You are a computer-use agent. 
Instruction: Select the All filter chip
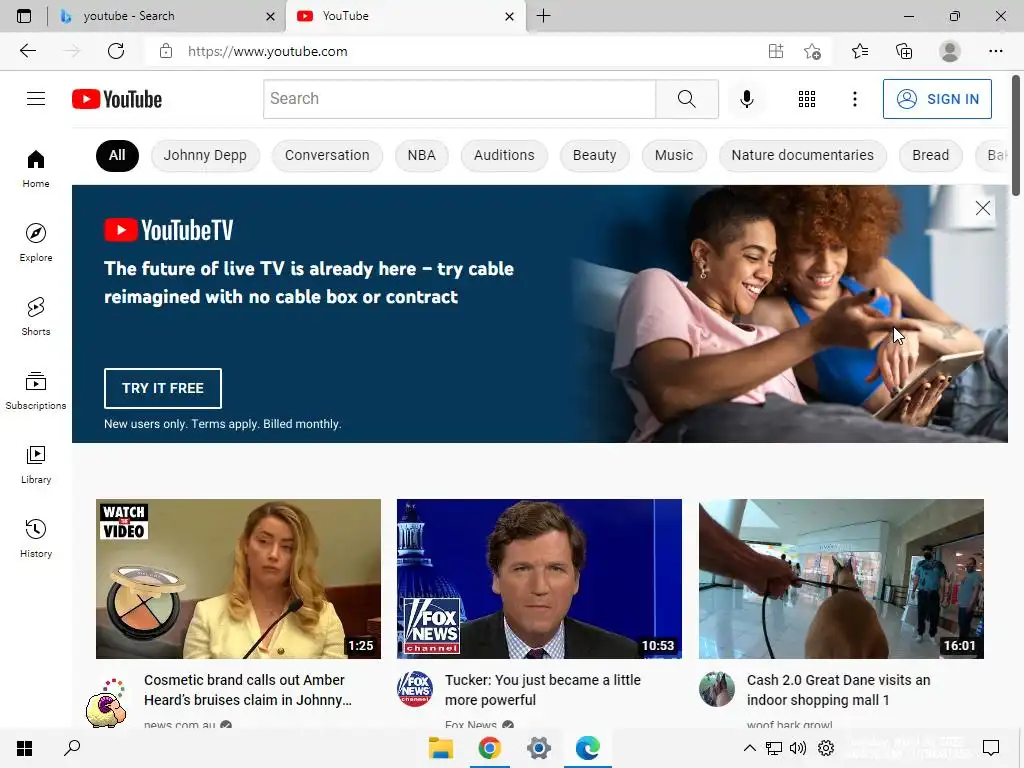click(x=117, y=155)
